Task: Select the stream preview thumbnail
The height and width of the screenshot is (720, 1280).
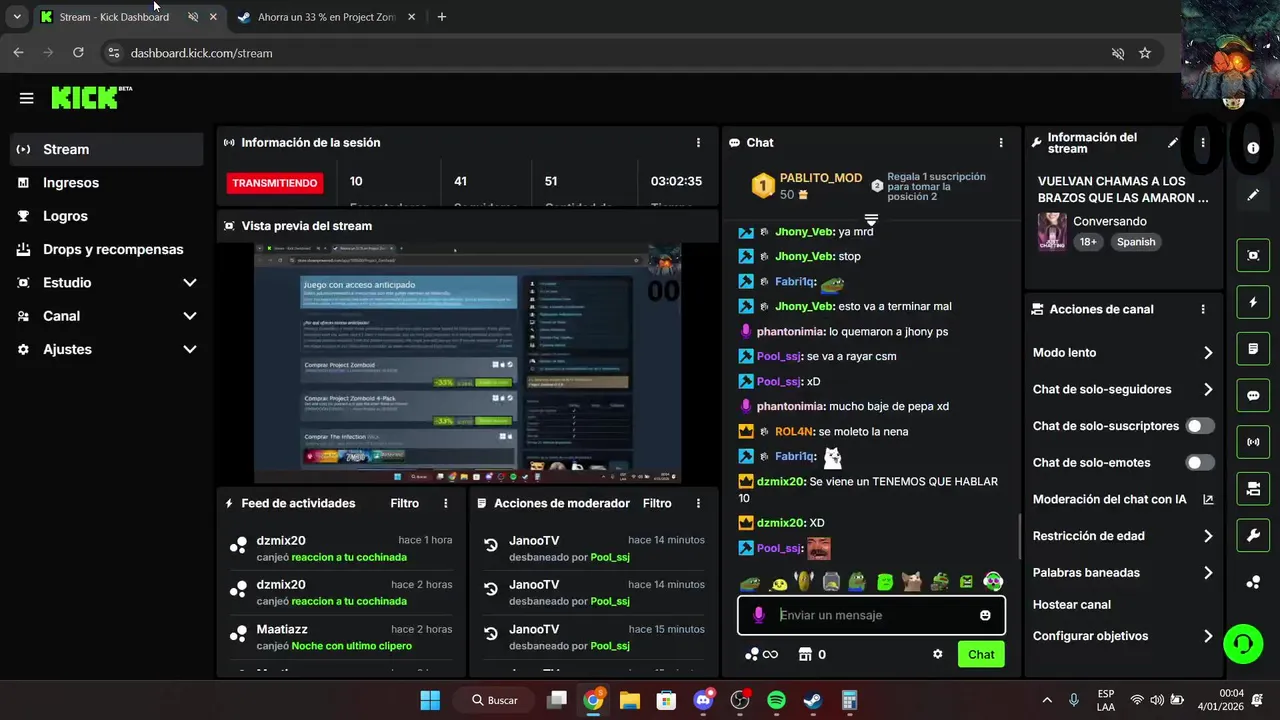Action: (x=467, y=364)
